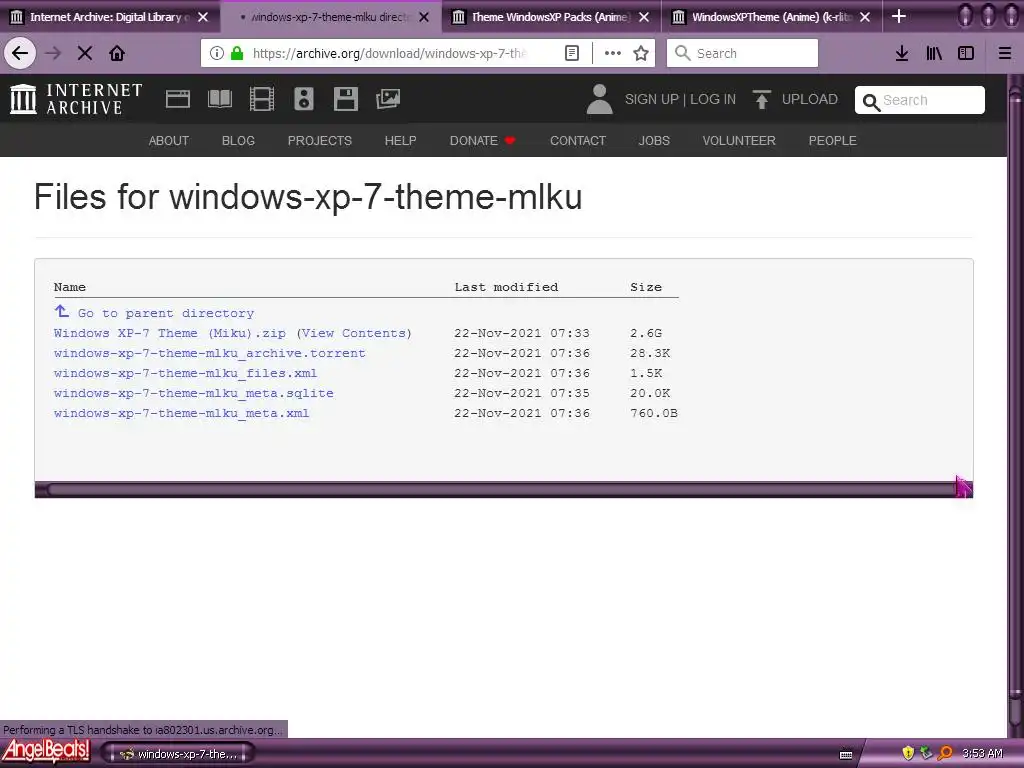Click the page vertical scrollbar
This screenshot has height=768, width=1024.
point(1016,405)
